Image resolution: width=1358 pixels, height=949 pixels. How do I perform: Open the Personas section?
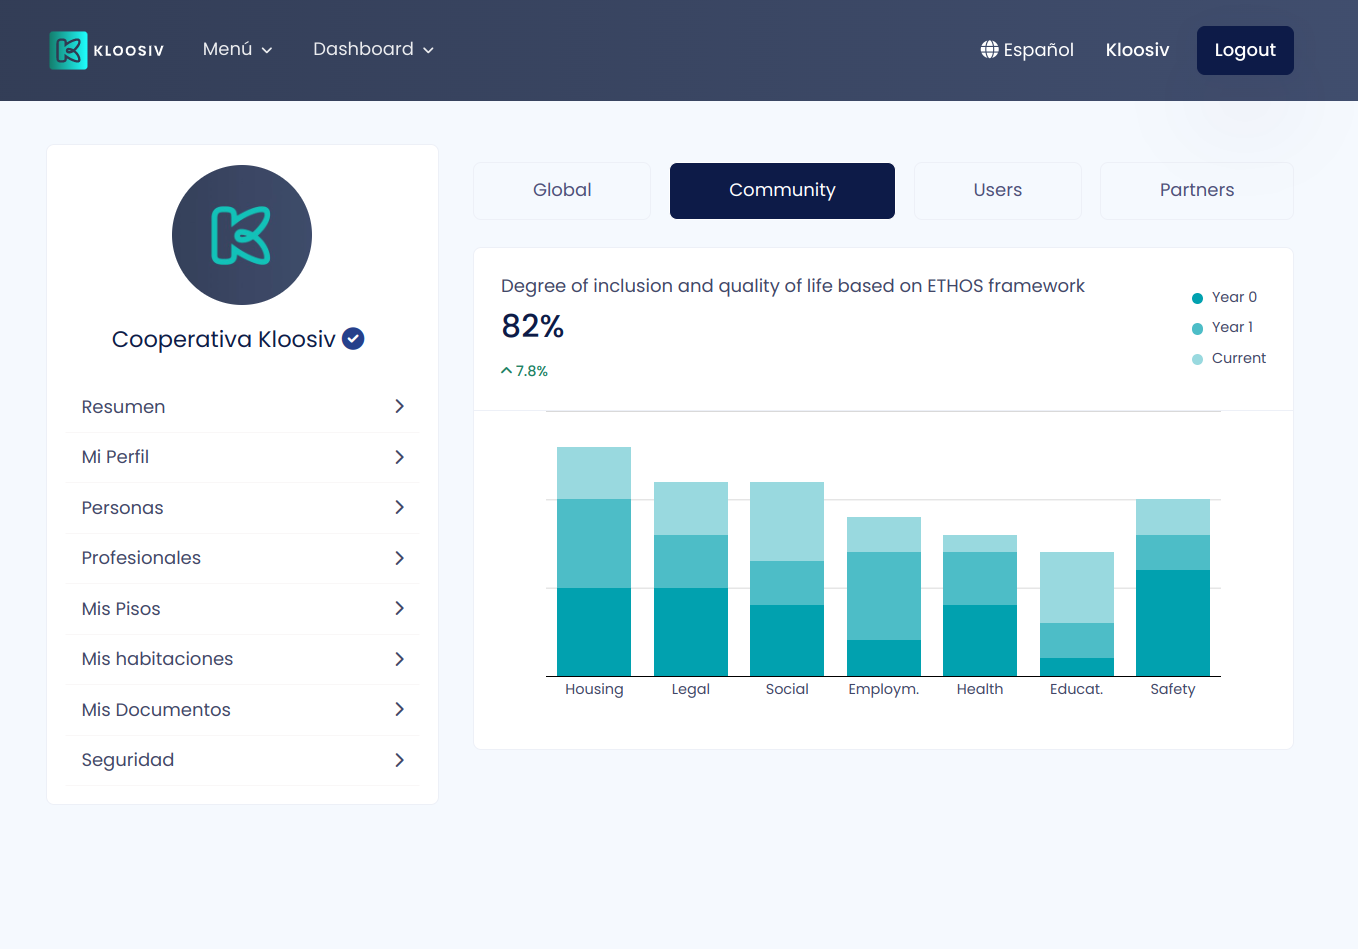coord(242,508)
